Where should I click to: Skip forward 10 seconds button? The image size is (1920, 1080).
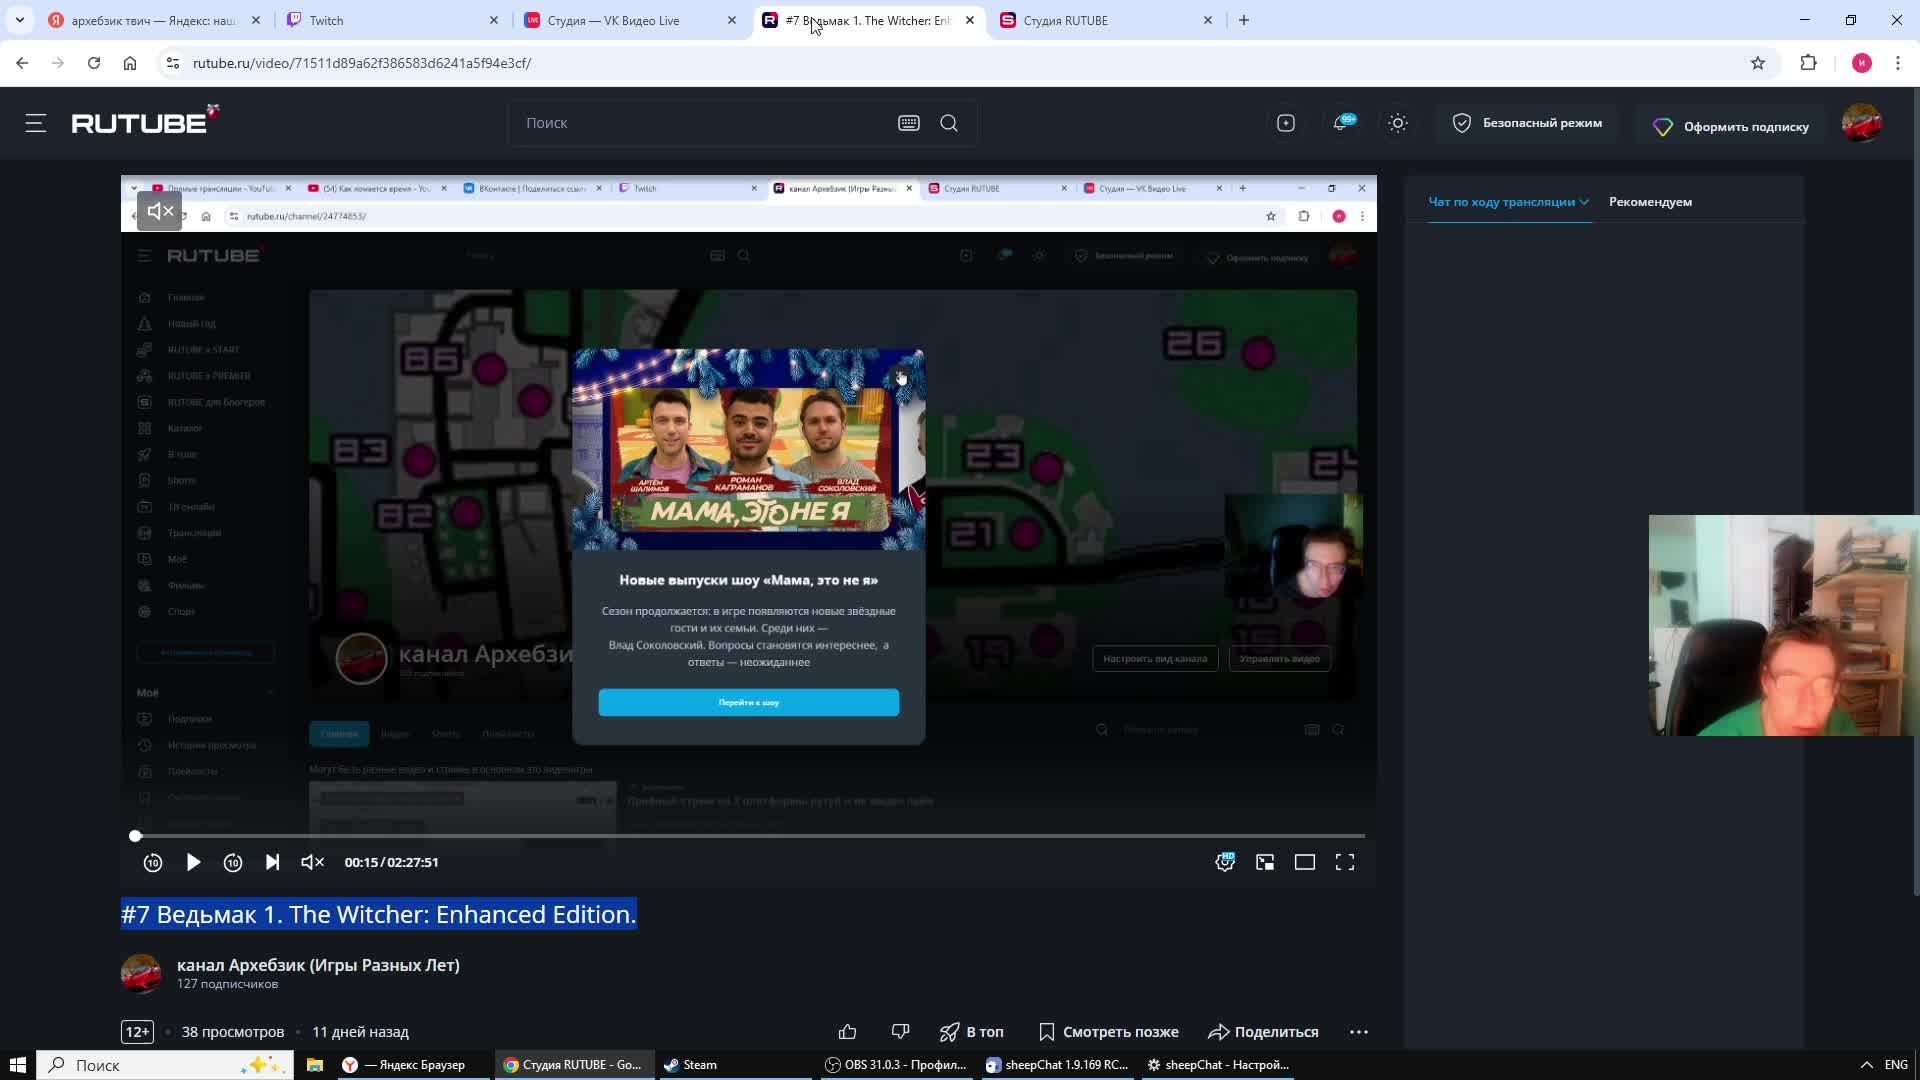[x=233, y=862]
